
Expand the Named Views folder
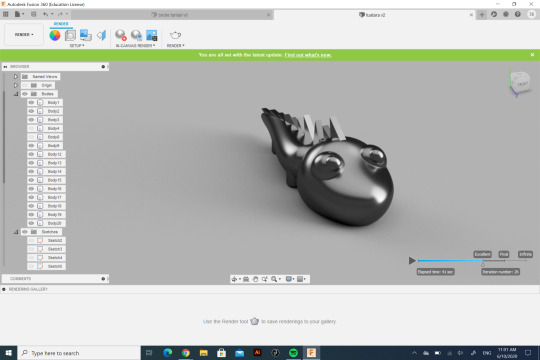(x=16, y=76)
